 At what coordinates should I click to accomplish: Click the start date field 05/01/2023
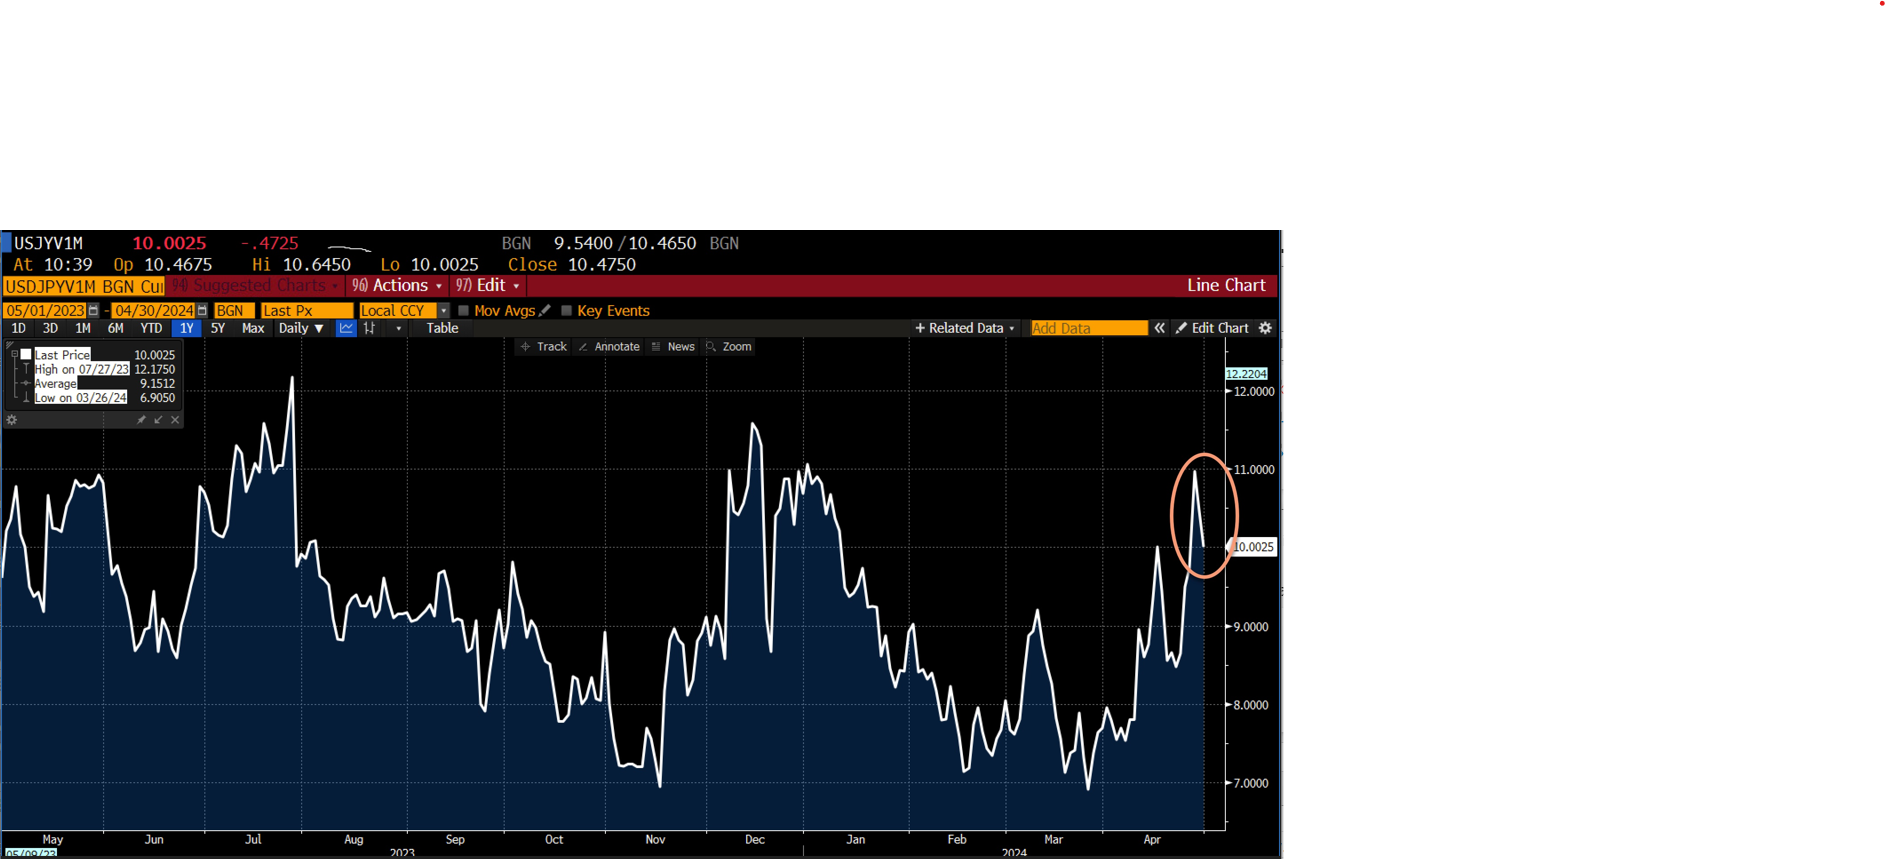(45, 311)
